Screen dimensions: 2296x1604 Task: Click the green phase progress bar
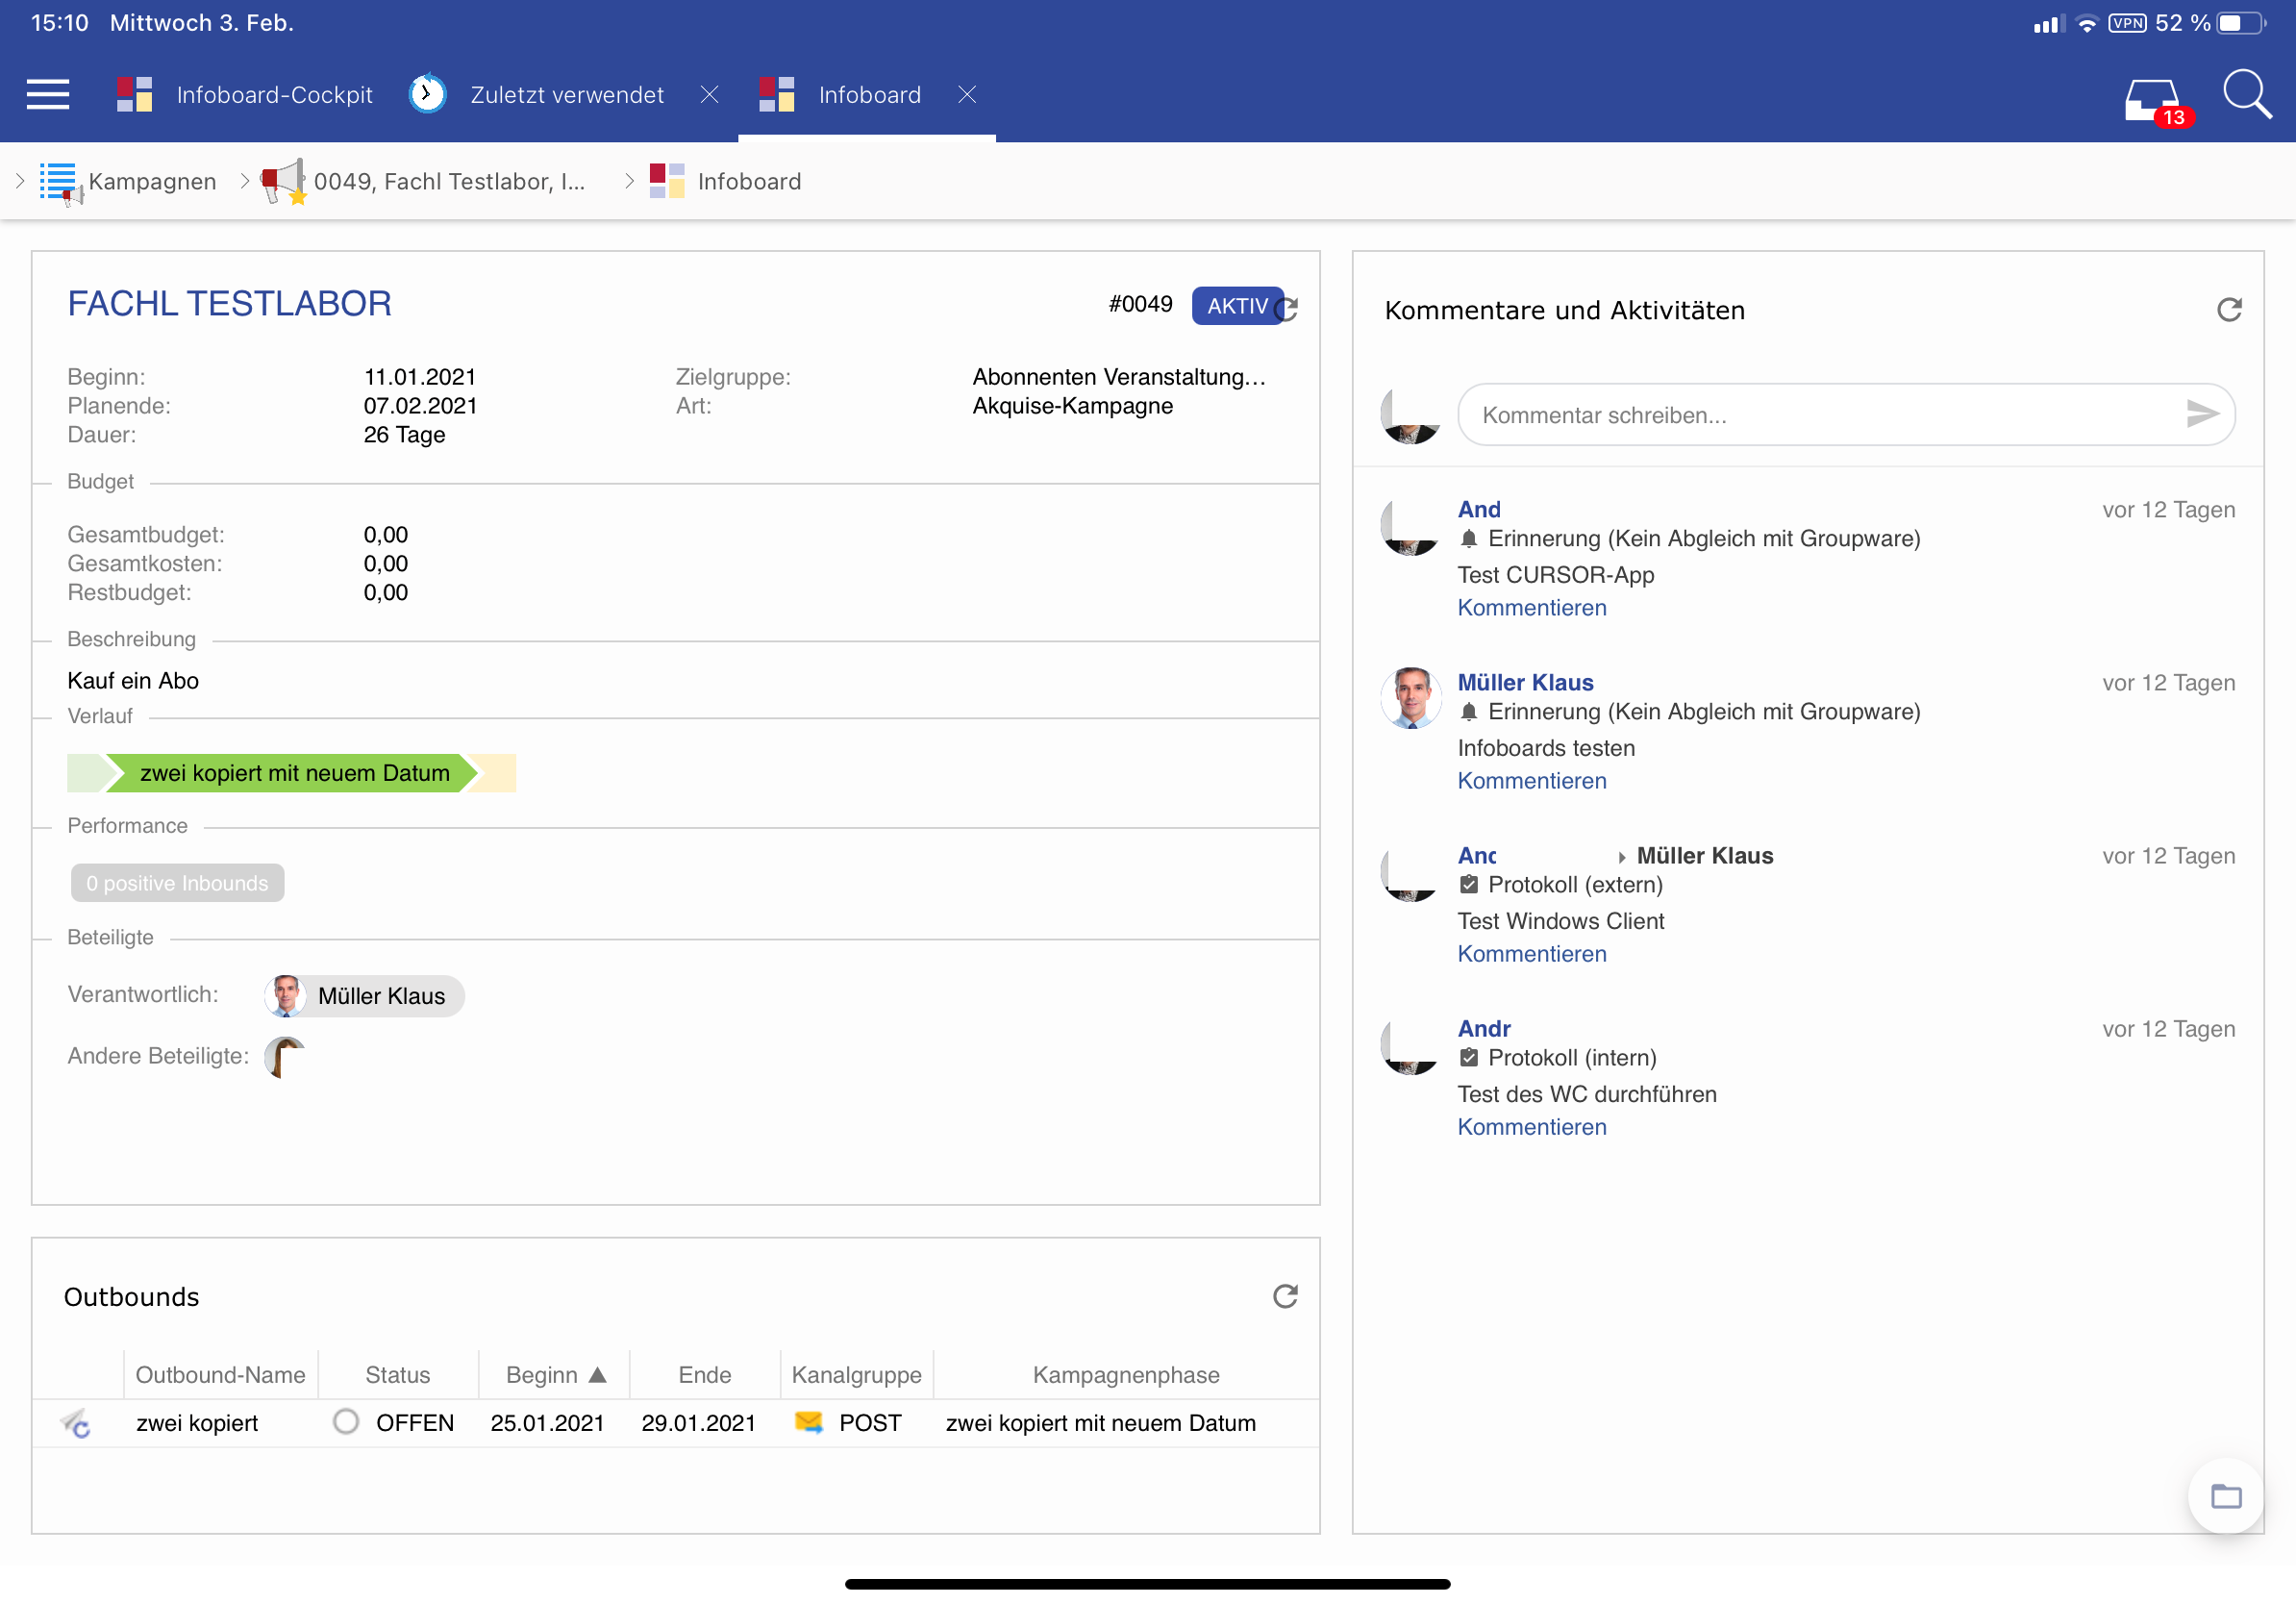[292, 773]
